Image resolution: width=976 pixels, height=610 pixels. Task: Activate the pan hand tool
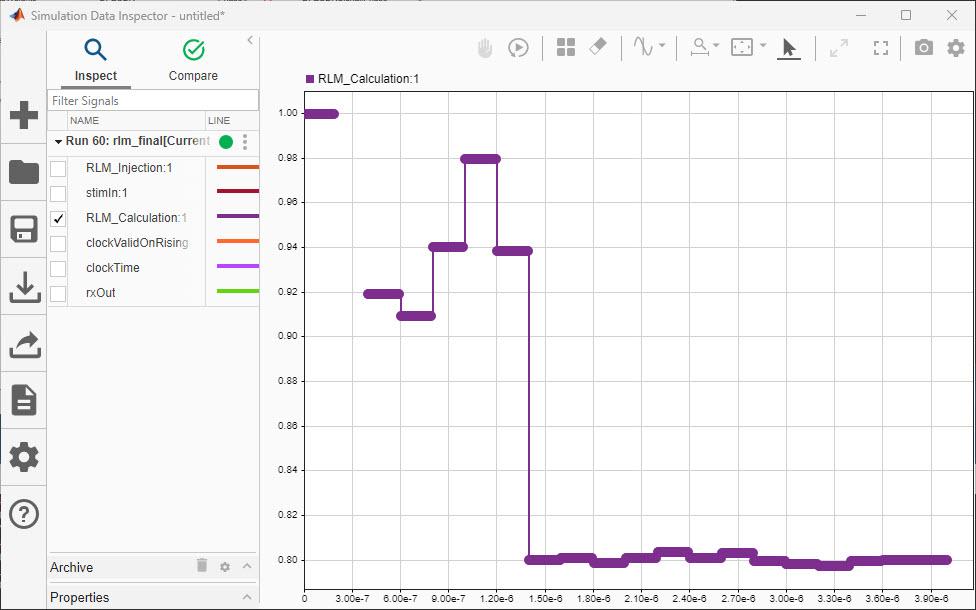pos(484,47)
